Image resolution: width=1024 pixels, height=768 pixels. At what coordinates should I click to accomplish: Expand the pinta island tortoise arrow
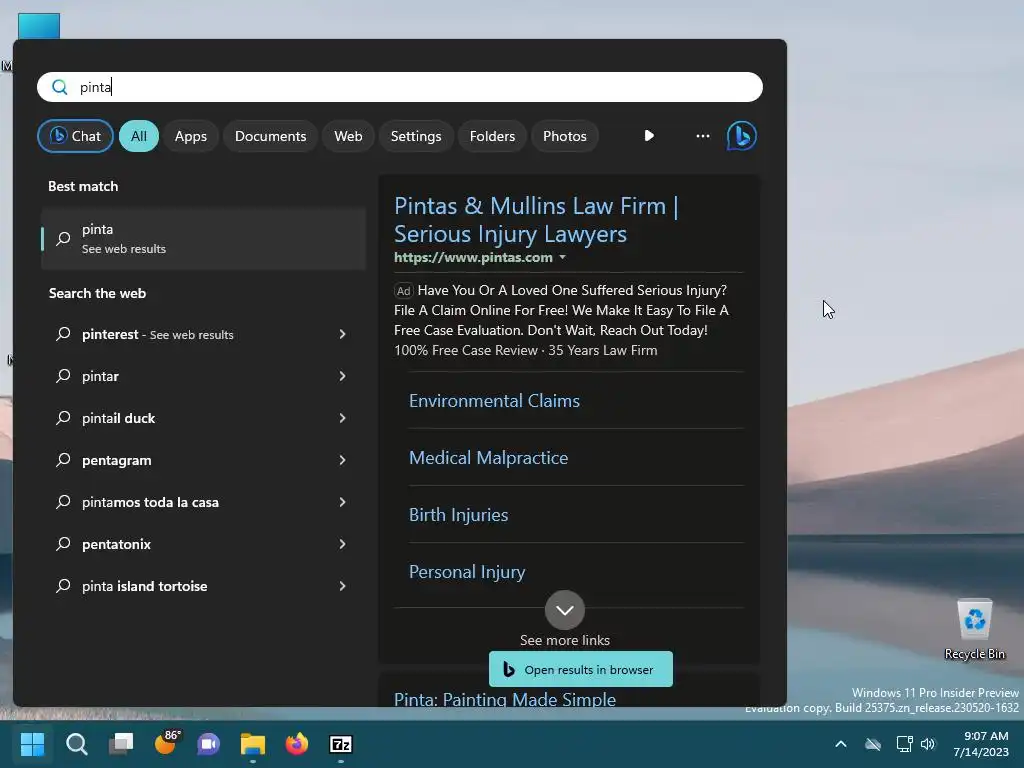click(342, 586)
